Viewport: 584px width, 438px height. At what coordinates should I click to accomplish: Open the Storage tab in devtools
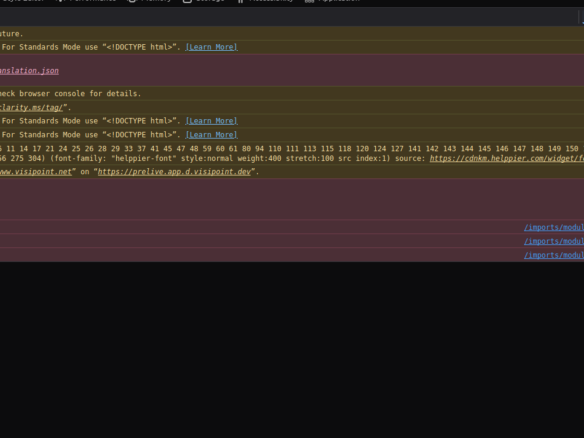(203, 1)
